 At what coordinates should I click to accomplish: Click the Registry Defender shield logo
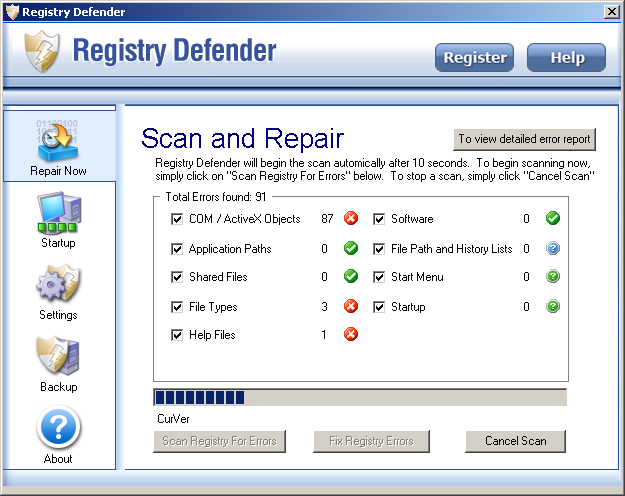(x=42, y=52)
